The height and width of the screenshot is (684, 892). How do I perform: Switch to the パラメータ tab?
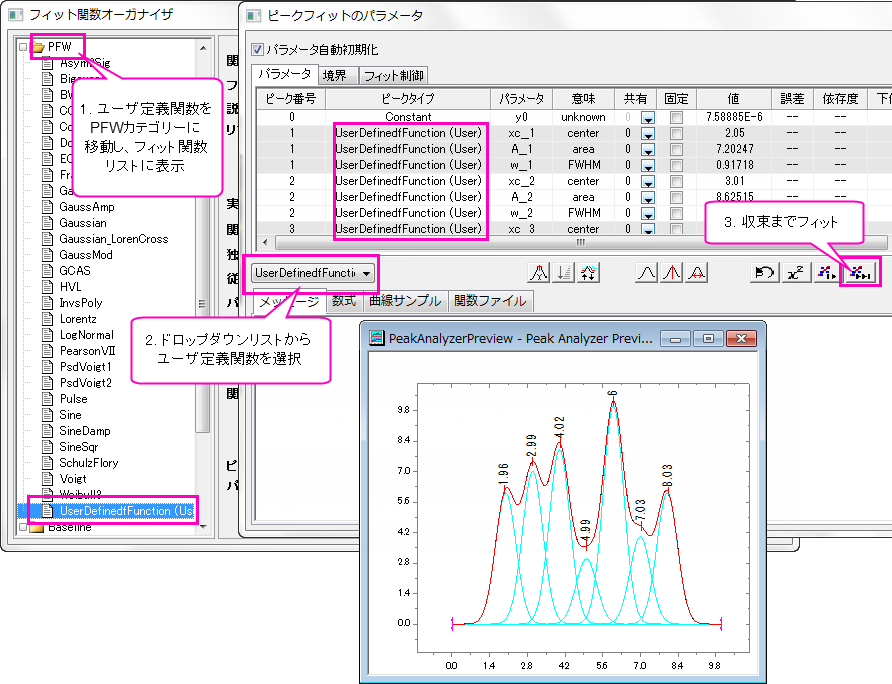pos(284,74)
